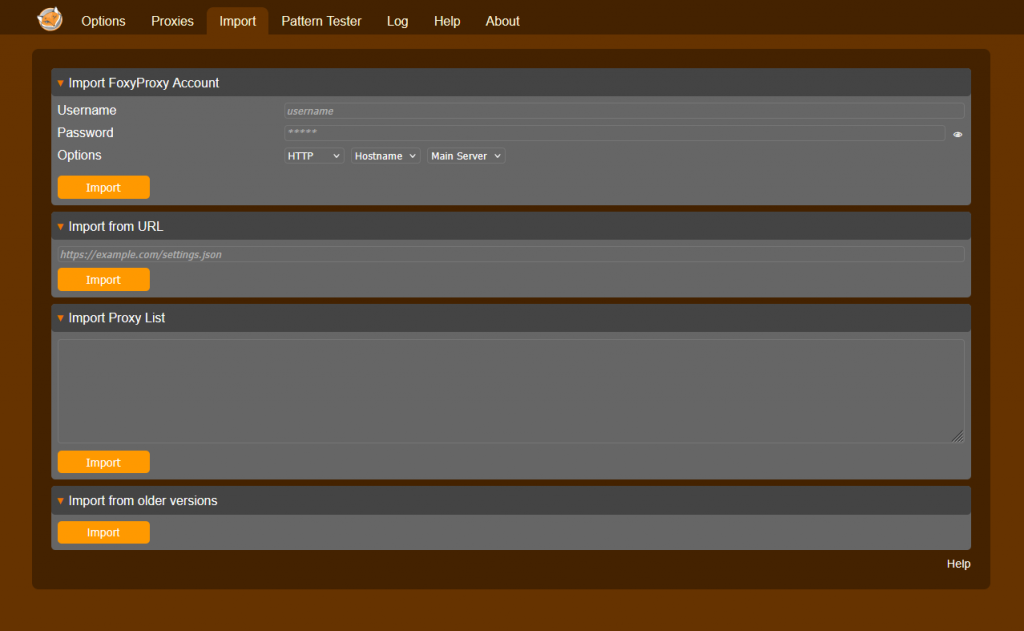This screenshot has width=1024, height=631.
Task: Open the Help tab in navigation
Action: point(447,21)
